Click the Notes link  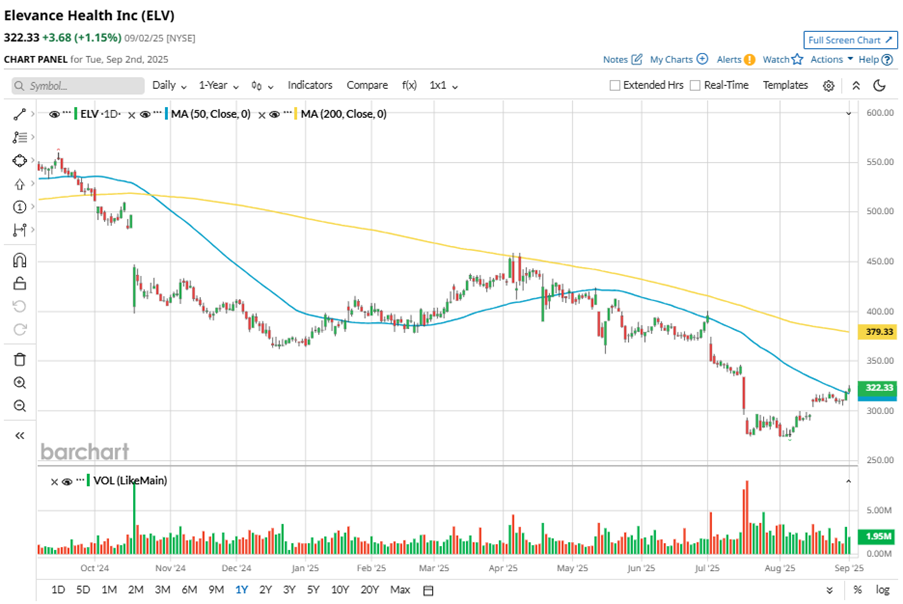(x=615, y=59)
